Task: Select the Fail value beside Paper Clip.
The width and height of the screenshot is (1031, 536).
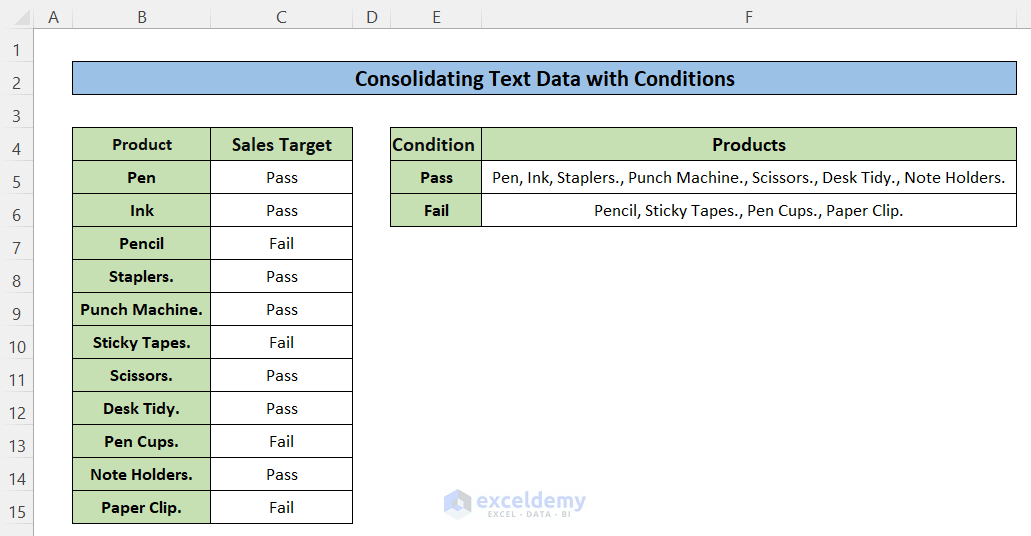Action: coord(281,507)
